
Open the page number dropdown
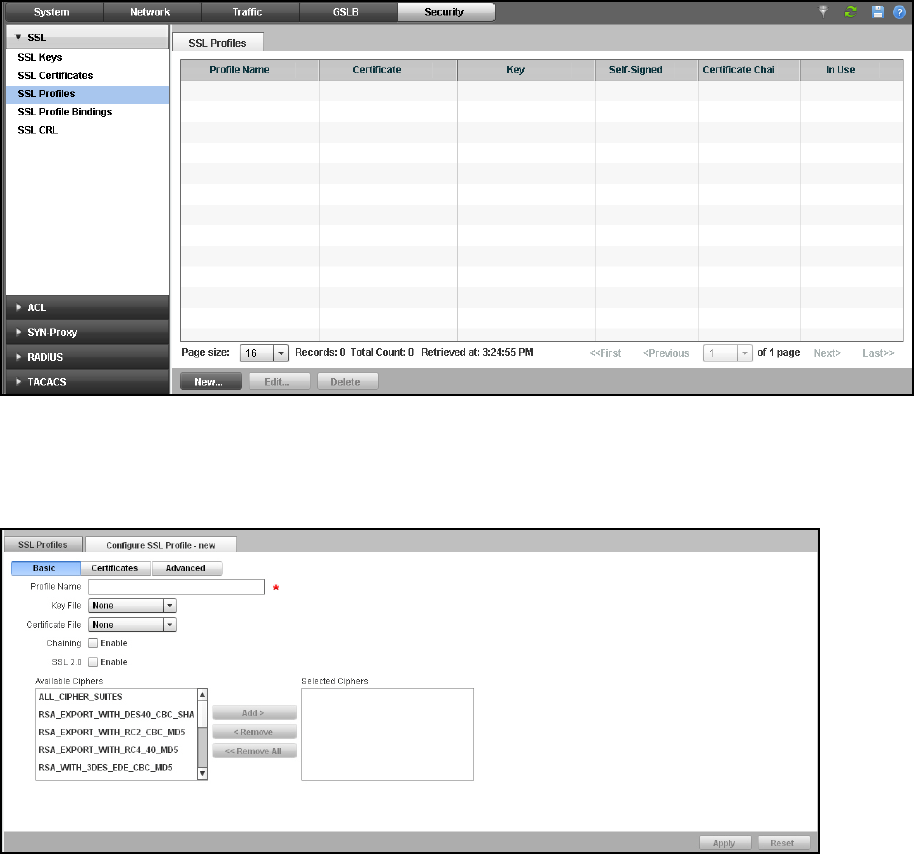tap(744, 353)
